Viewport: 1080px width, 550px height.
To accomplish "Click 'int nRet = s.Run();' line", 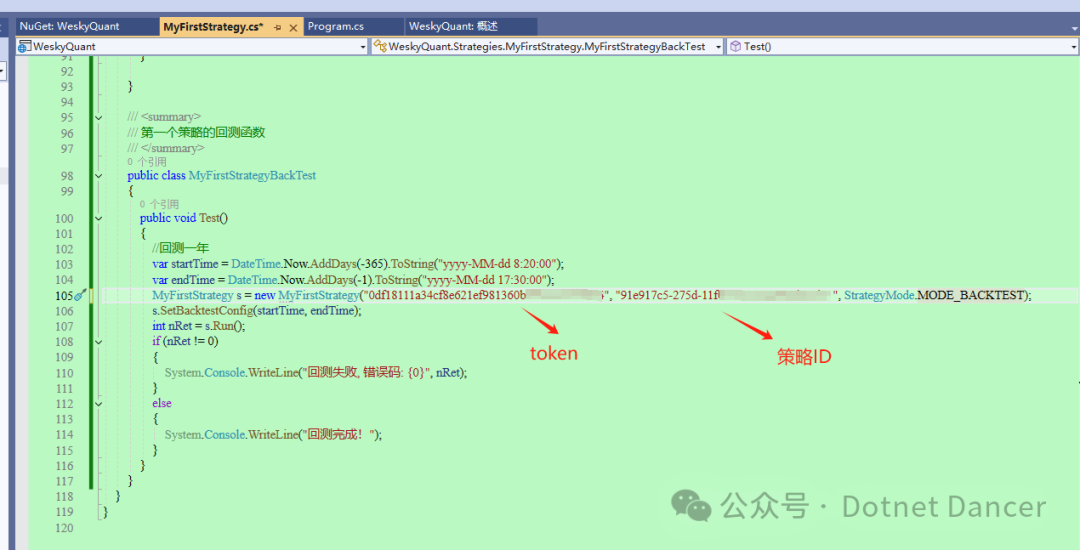I will [198, 326].
